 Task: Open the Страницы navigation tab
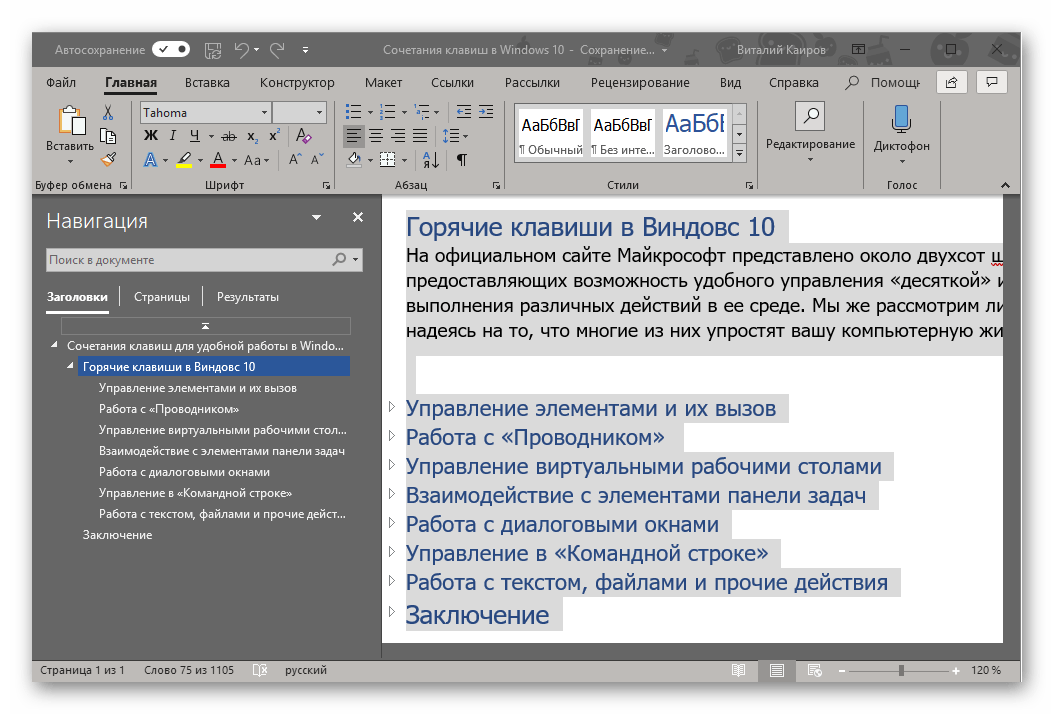pos(161,296)
